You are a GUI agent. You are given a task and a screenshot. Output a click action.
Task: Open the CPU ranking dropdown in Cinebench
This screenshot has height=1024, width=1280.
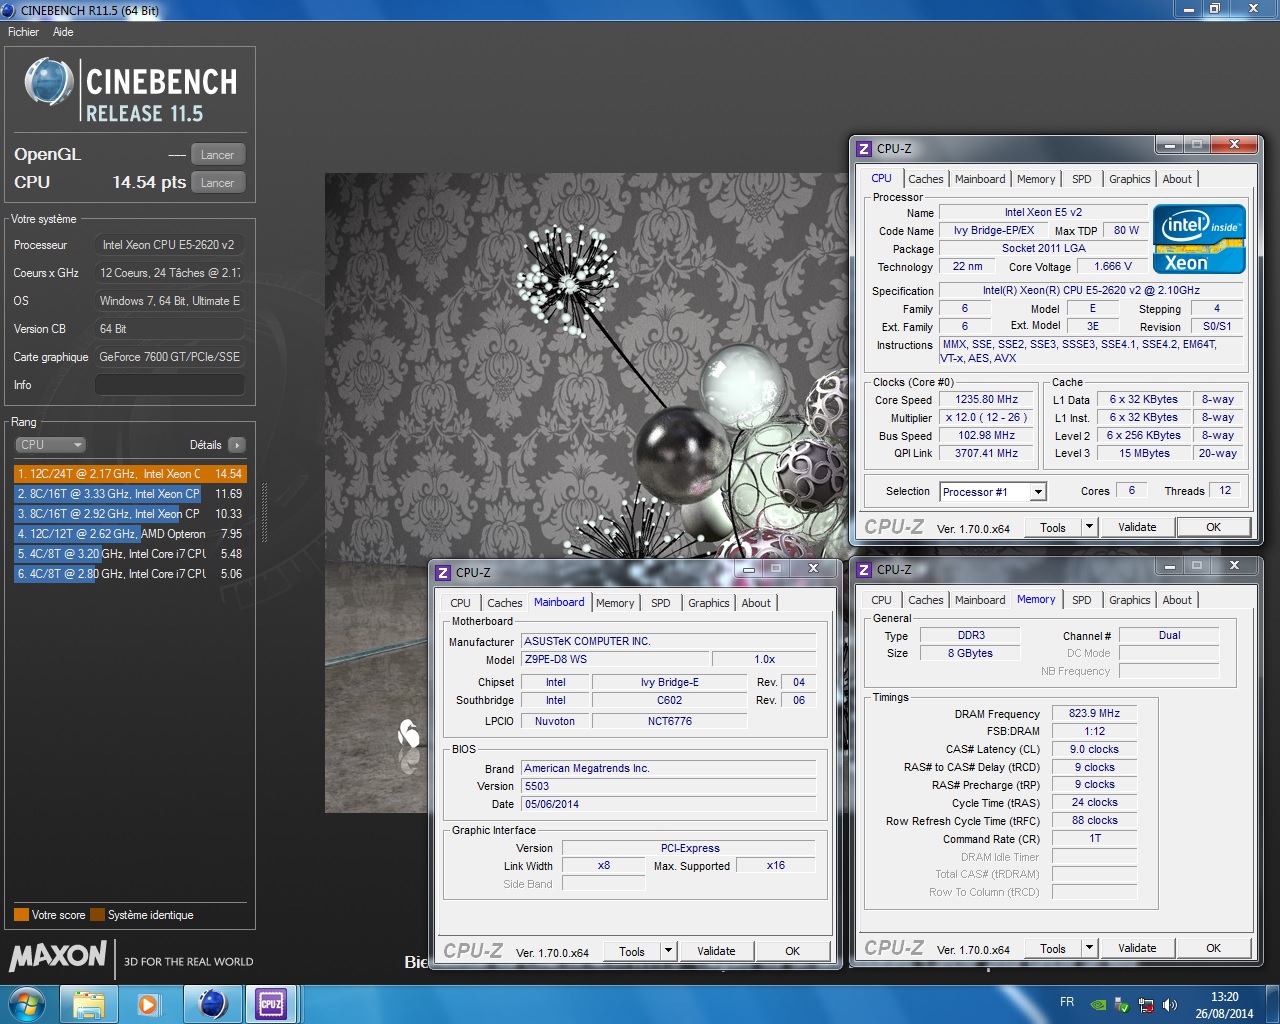(50, 445)
